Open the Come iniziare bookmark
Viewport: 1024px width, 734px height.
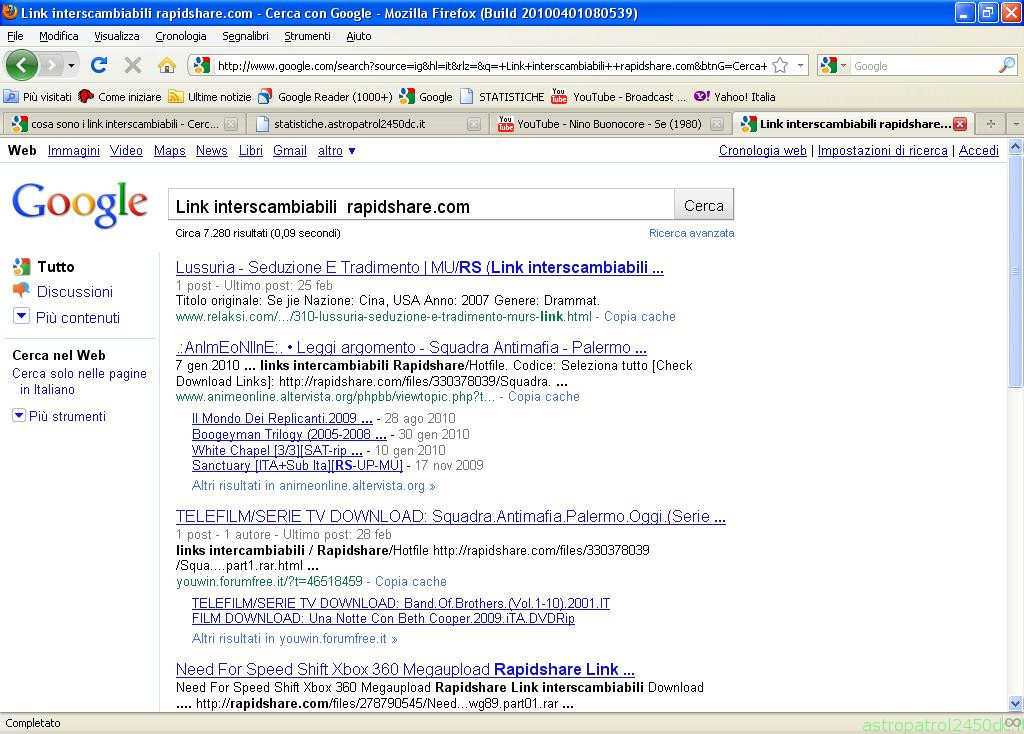click(120, 97)
